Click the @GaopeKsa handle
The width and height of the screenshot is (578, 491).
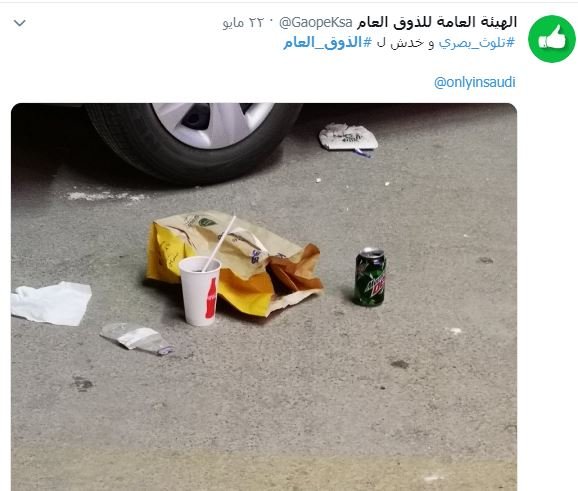(x=316, y=23)
